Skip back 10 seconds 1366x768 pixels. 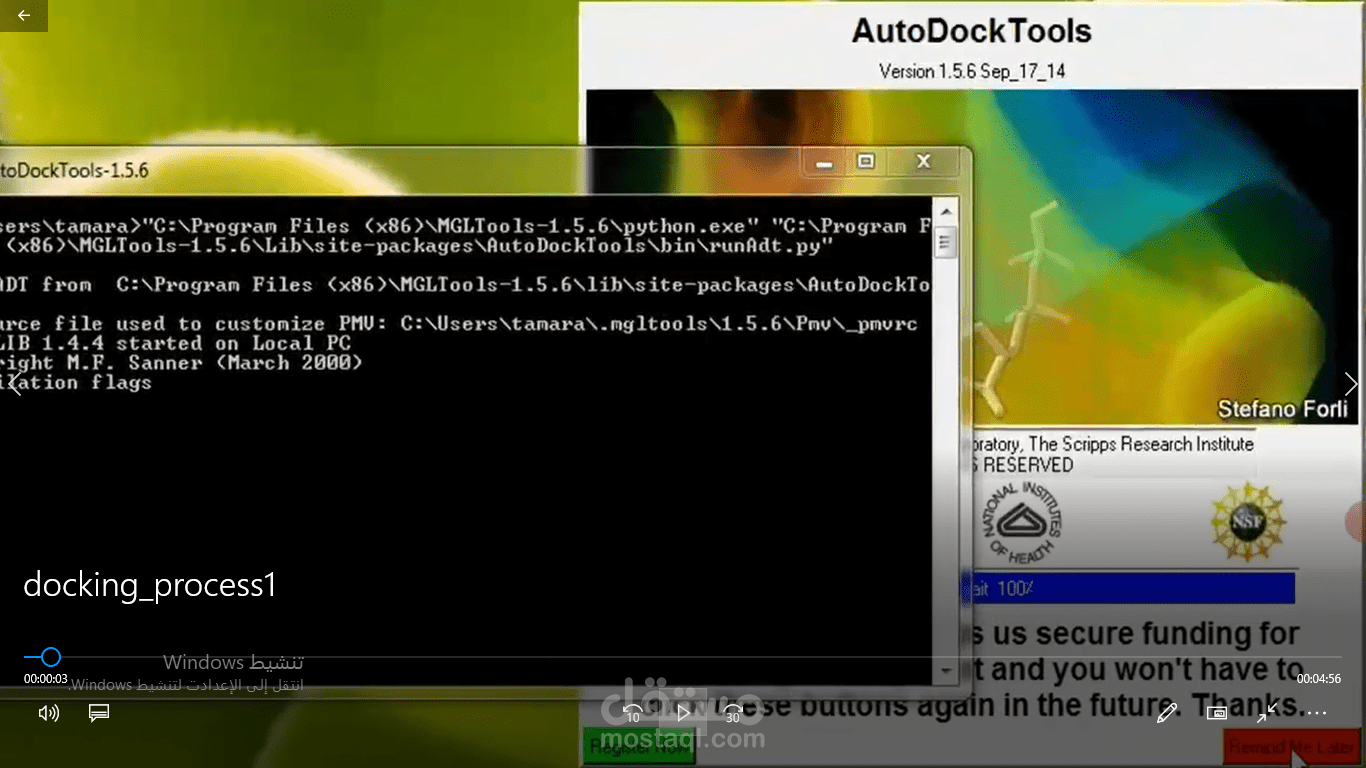point(633,713)
